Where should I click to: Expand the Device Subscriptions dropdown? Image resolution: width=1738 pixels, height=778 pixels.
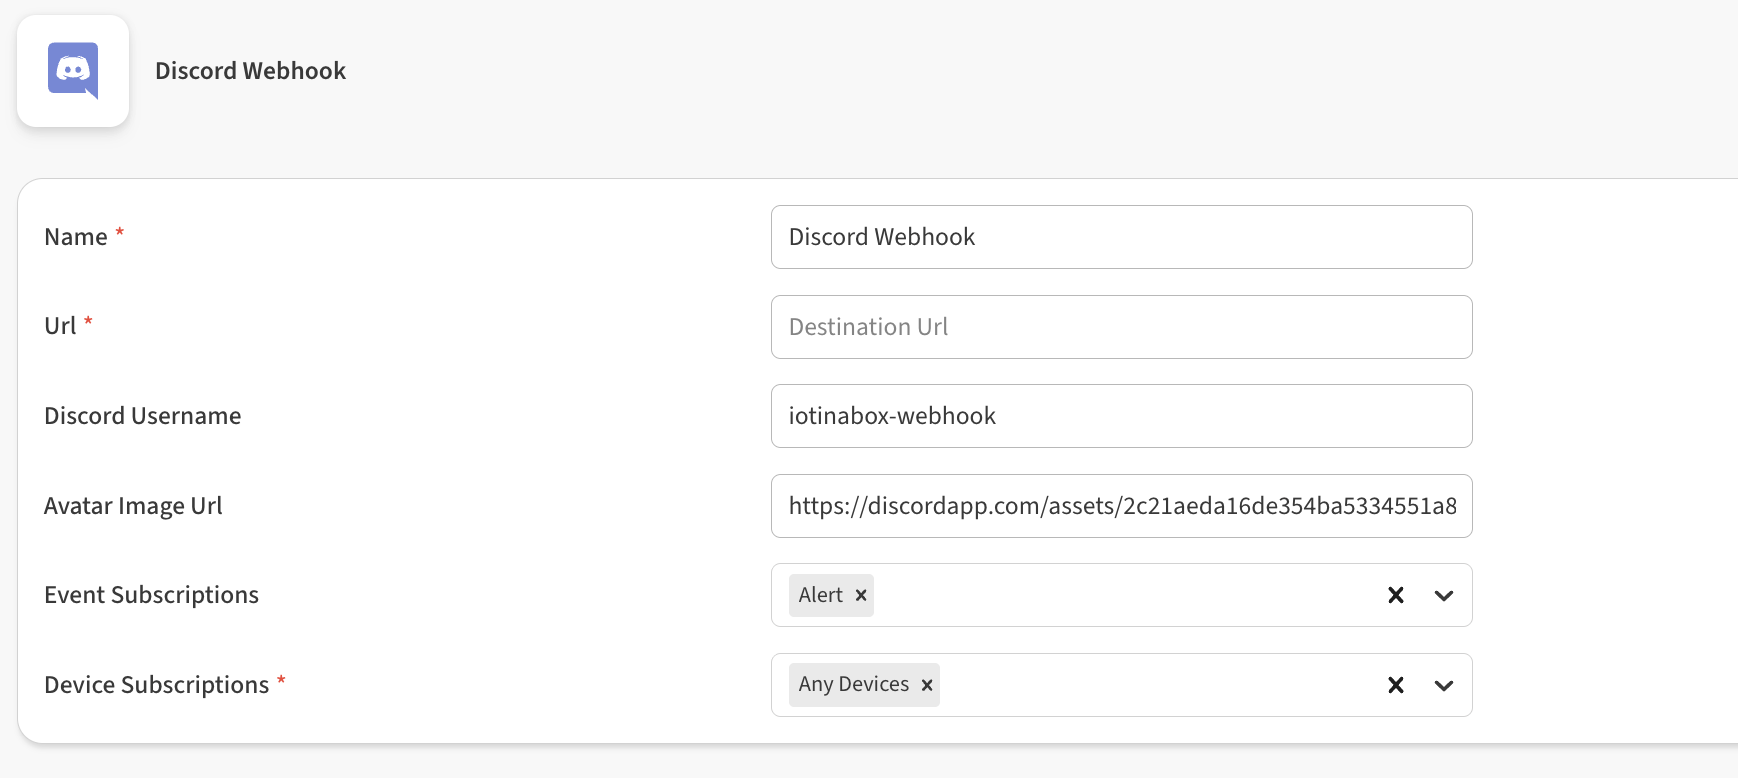point(1444,685)
